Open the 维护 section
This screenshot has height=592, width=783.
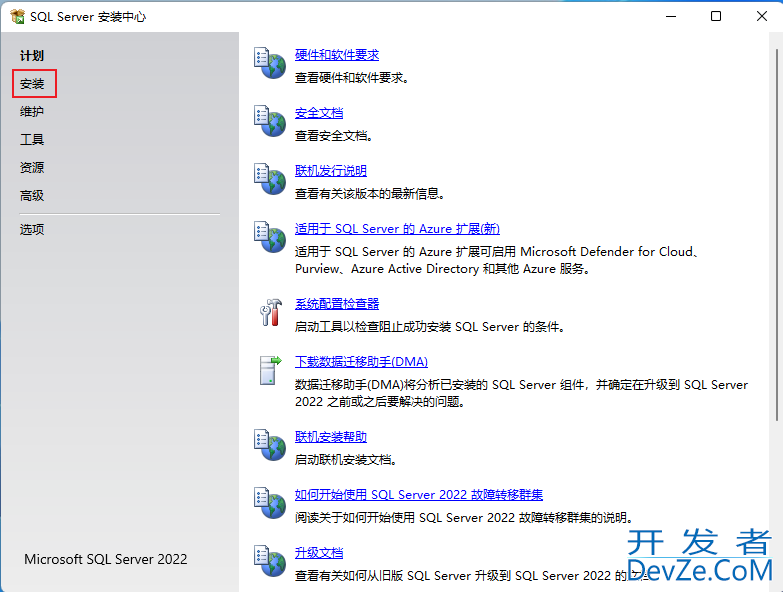pyautogui.click(x=32, y=111)
